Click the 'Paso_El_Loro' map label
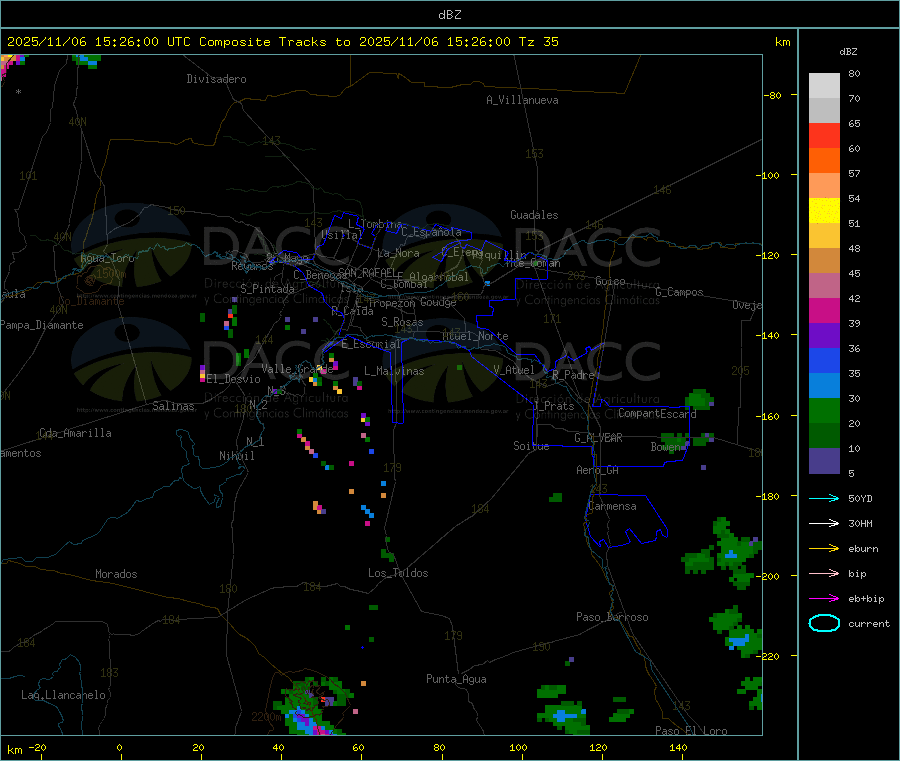Viewport: 900px width, 761px height. (691, 731)
